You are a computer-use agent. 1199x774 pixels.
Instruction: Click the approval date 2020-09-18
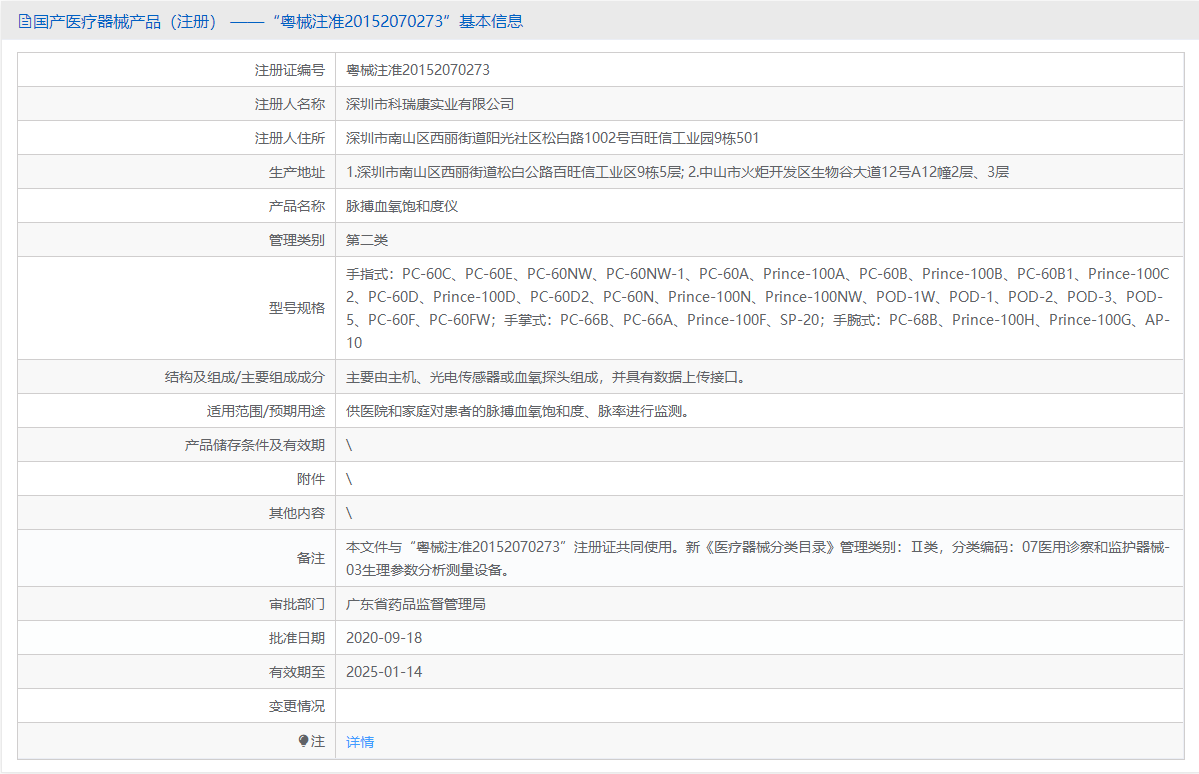[384, 637]
